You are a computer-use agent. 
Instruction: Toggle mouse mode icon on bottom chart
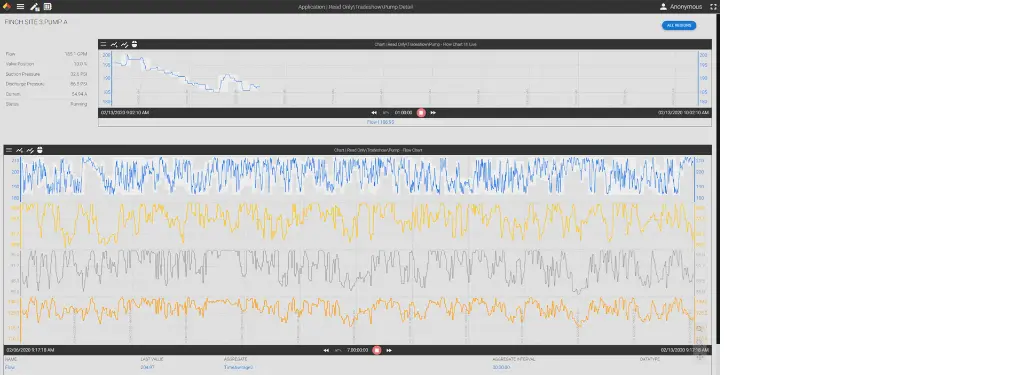tap(40, 150)
